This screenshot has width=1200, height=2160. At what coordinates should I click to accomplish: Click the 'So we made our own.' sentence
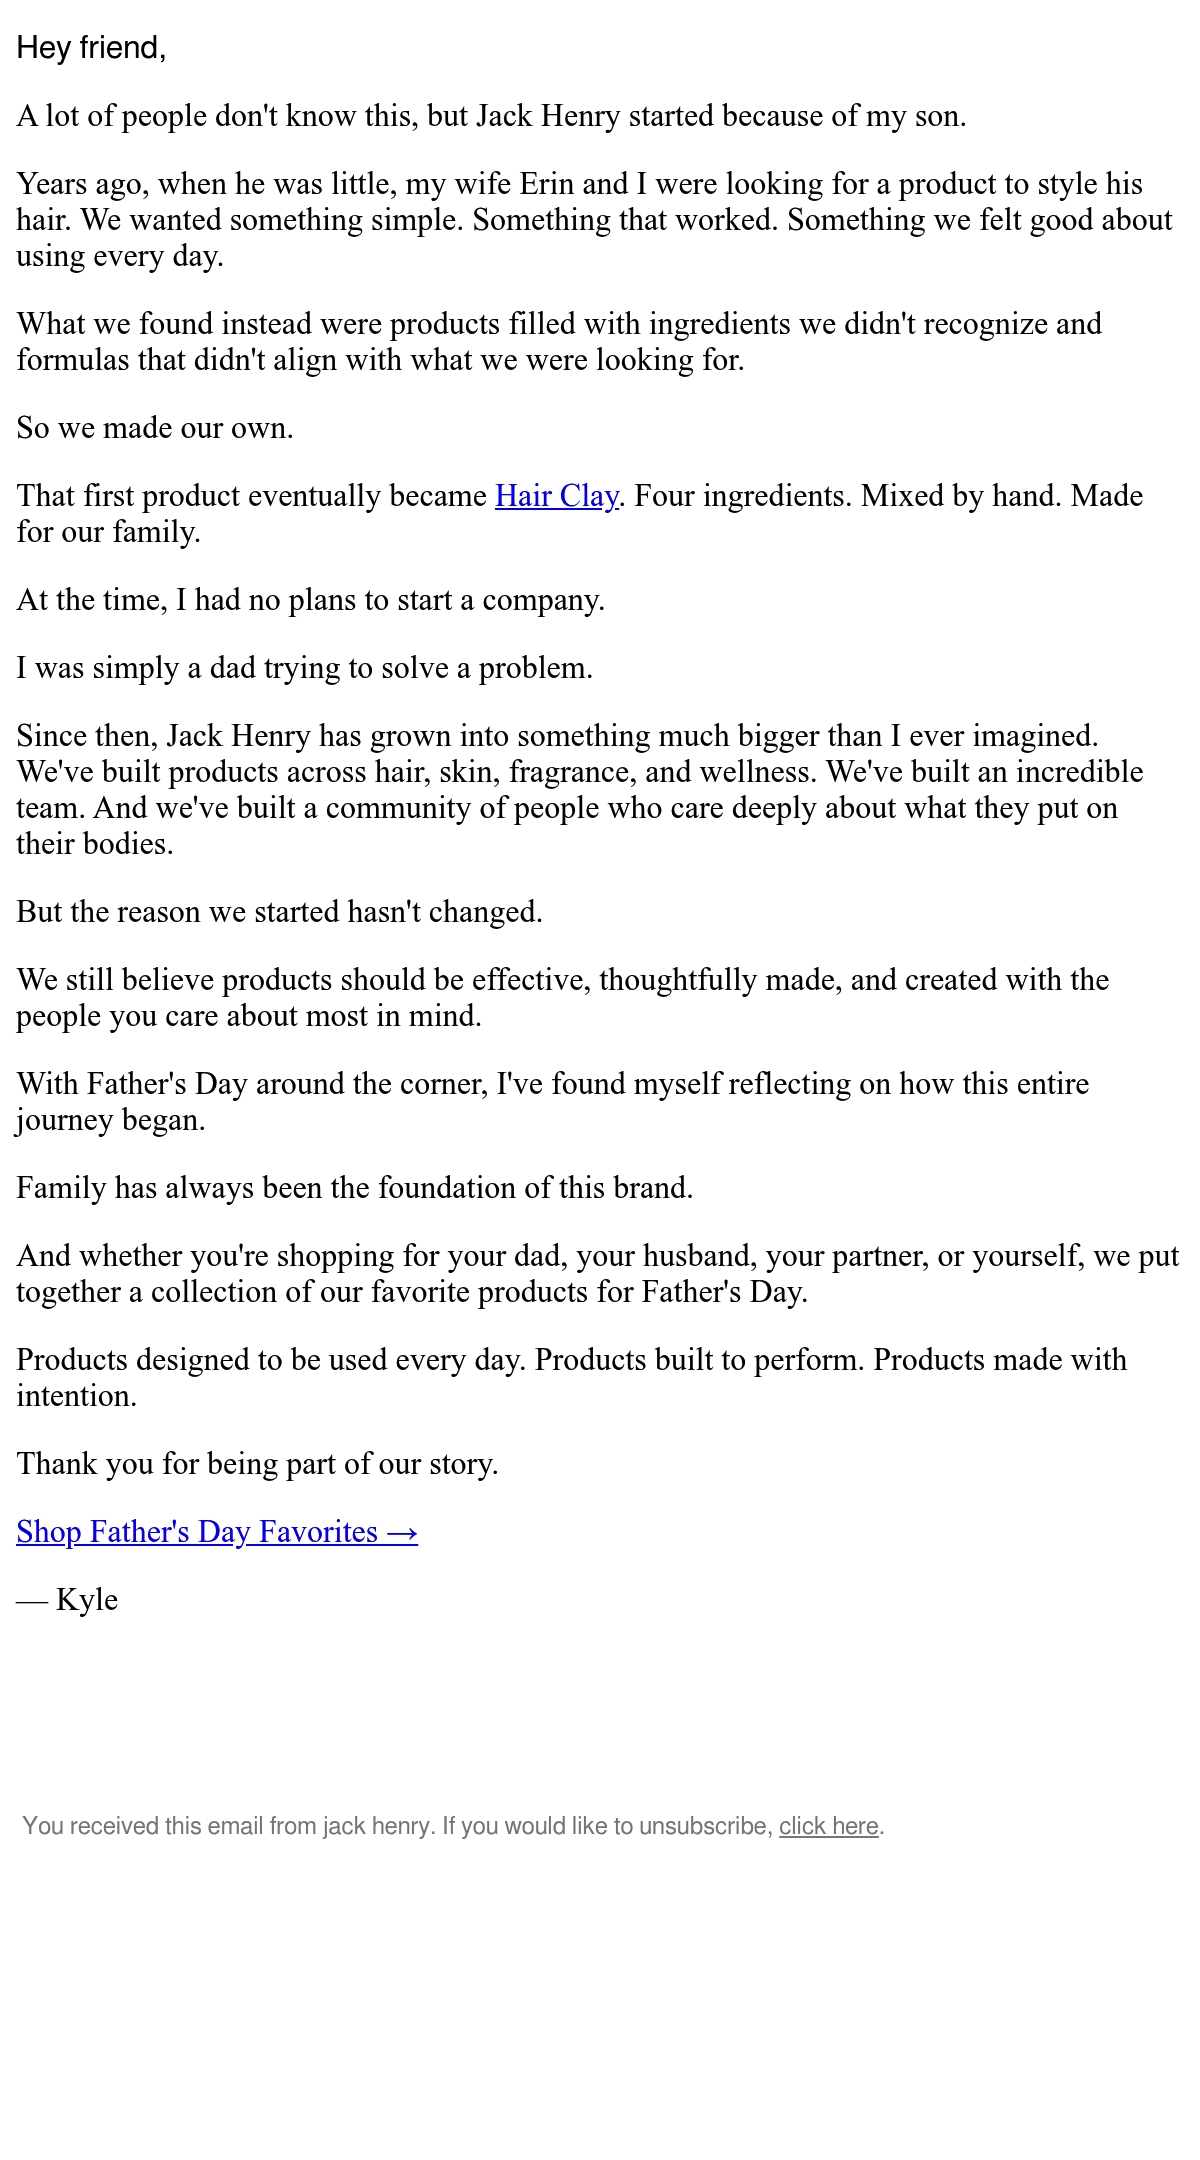pos(155,428)
